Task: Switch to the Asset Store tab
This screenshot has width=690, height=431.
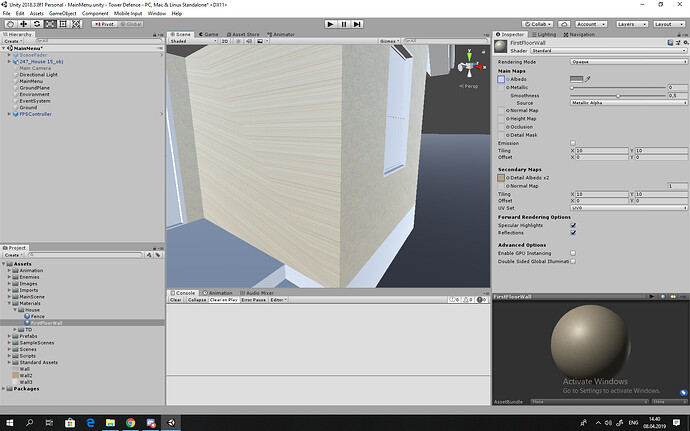Action: [x=243, y=34]
